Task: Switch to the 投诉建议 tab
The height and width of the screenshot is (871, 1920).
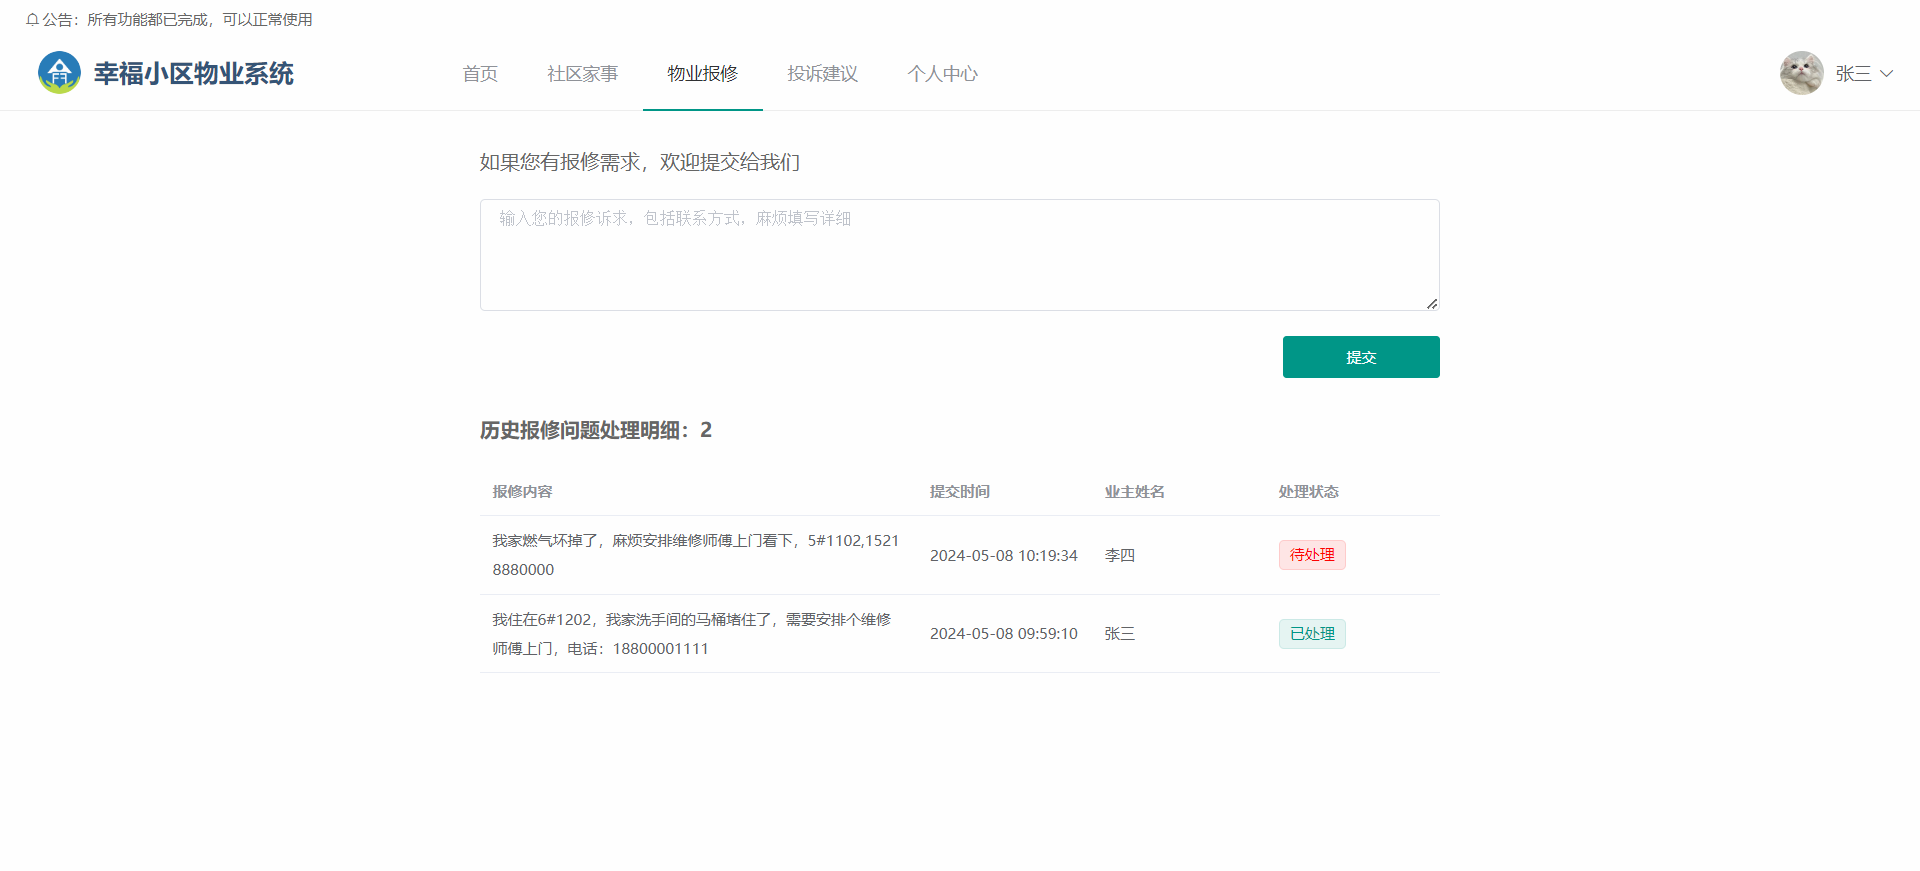Action: (x=823, y=74)
